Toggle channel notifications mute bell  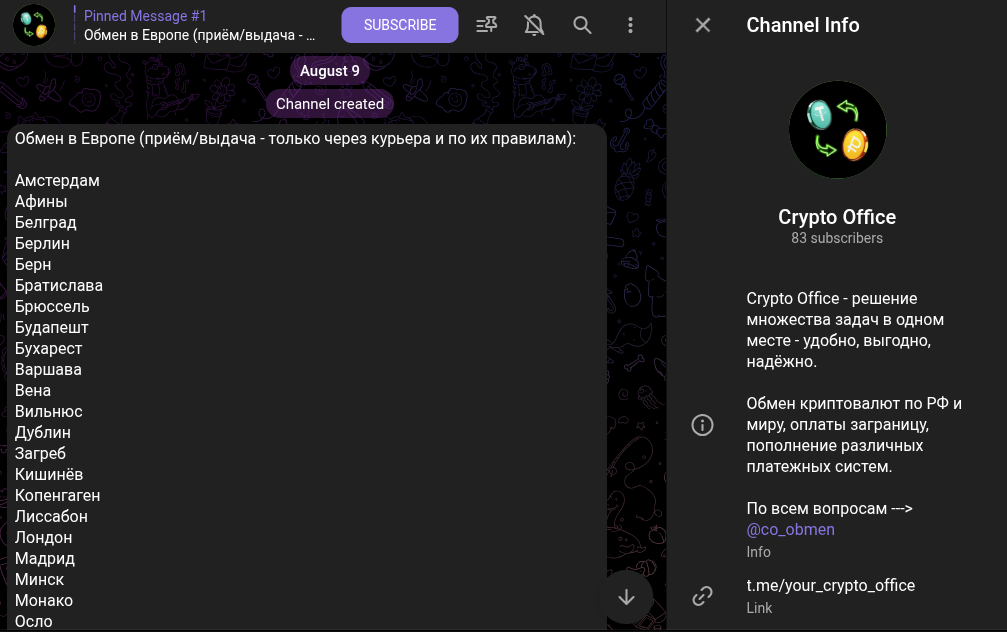pyautogui.click(x=535, y=25)
